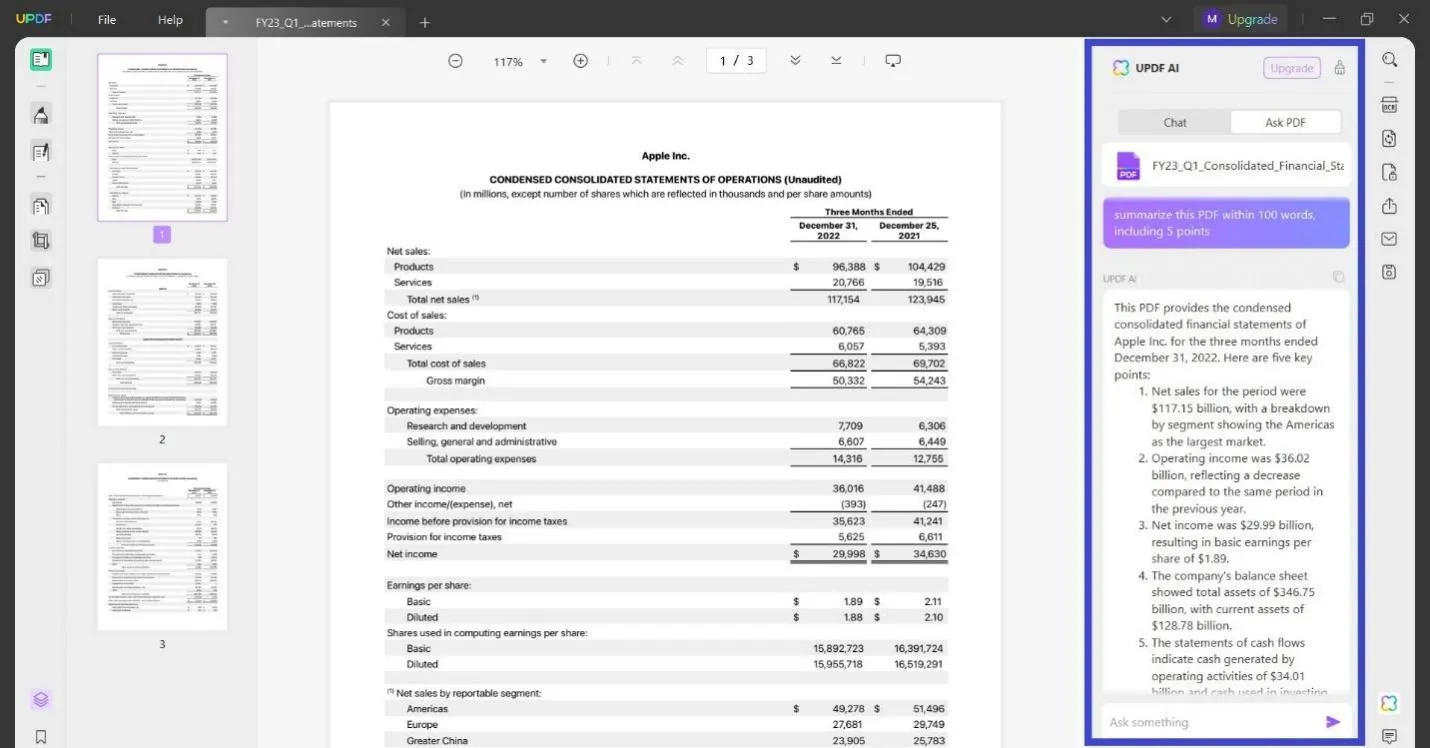Image resolution: width=1430 pixels, height=748 pixels.
Task: Click 'Research and development' row label
Action: [466, 426]
